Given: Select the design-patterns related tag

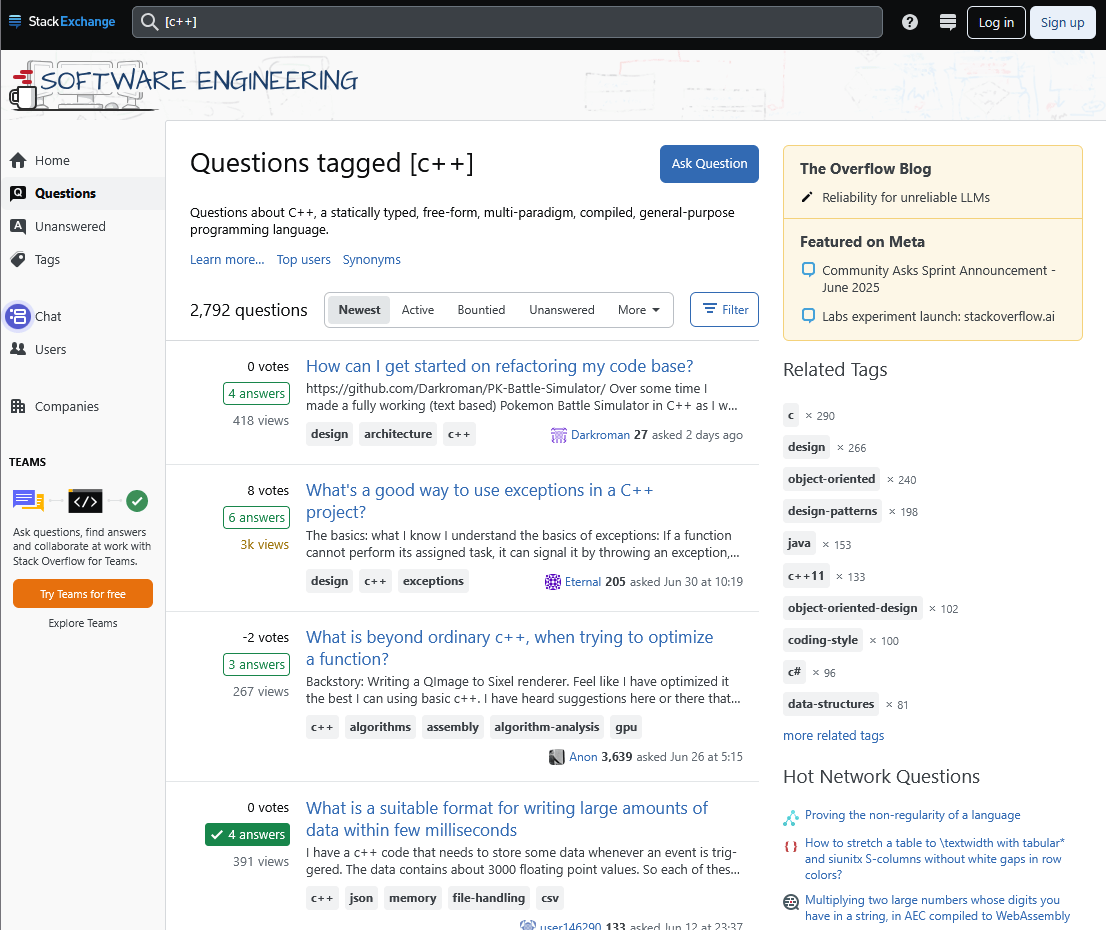Looking at the screenshot, I should click(832, 511).
